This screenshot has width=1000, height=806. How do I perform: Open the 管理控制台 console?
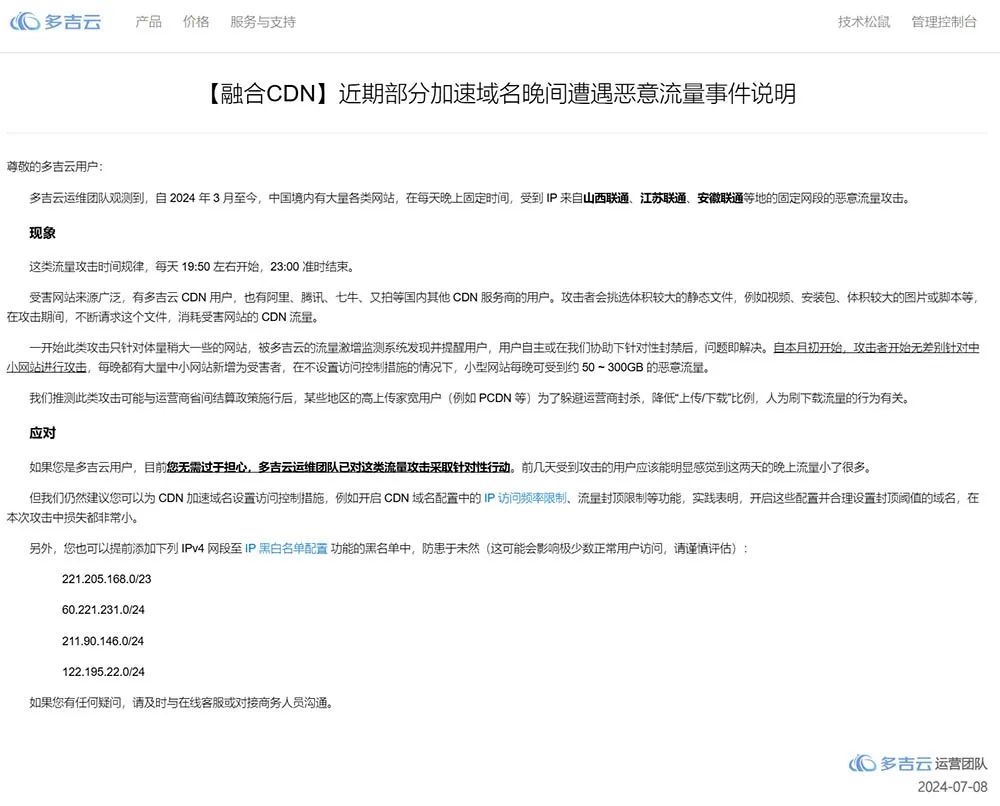point(944,22)
